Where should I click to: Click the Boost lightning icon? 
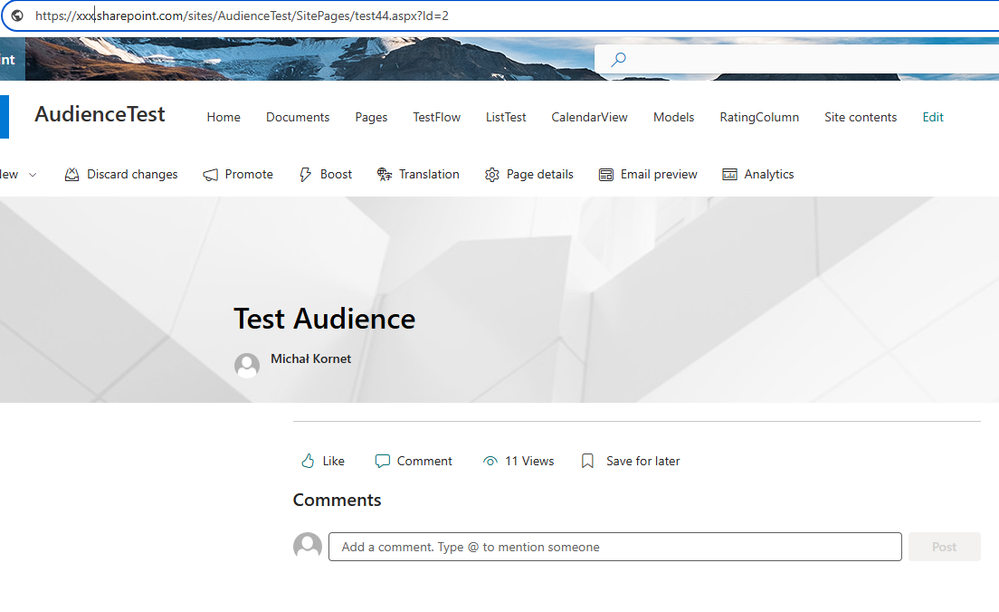(x=305, y=174)
